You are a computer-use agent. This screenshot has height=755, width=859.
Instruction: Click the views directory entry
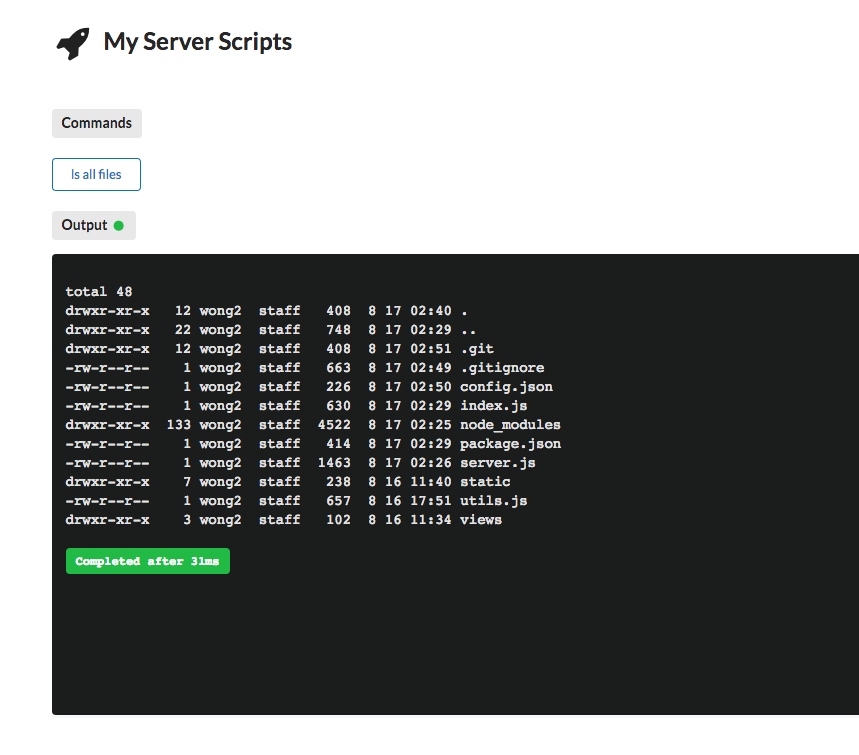coord(300,519)
